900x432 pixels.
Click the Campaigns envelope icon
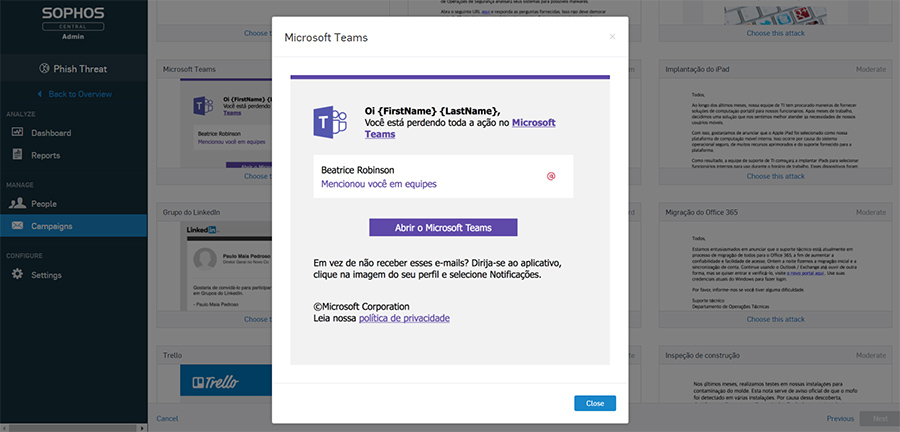17,226
